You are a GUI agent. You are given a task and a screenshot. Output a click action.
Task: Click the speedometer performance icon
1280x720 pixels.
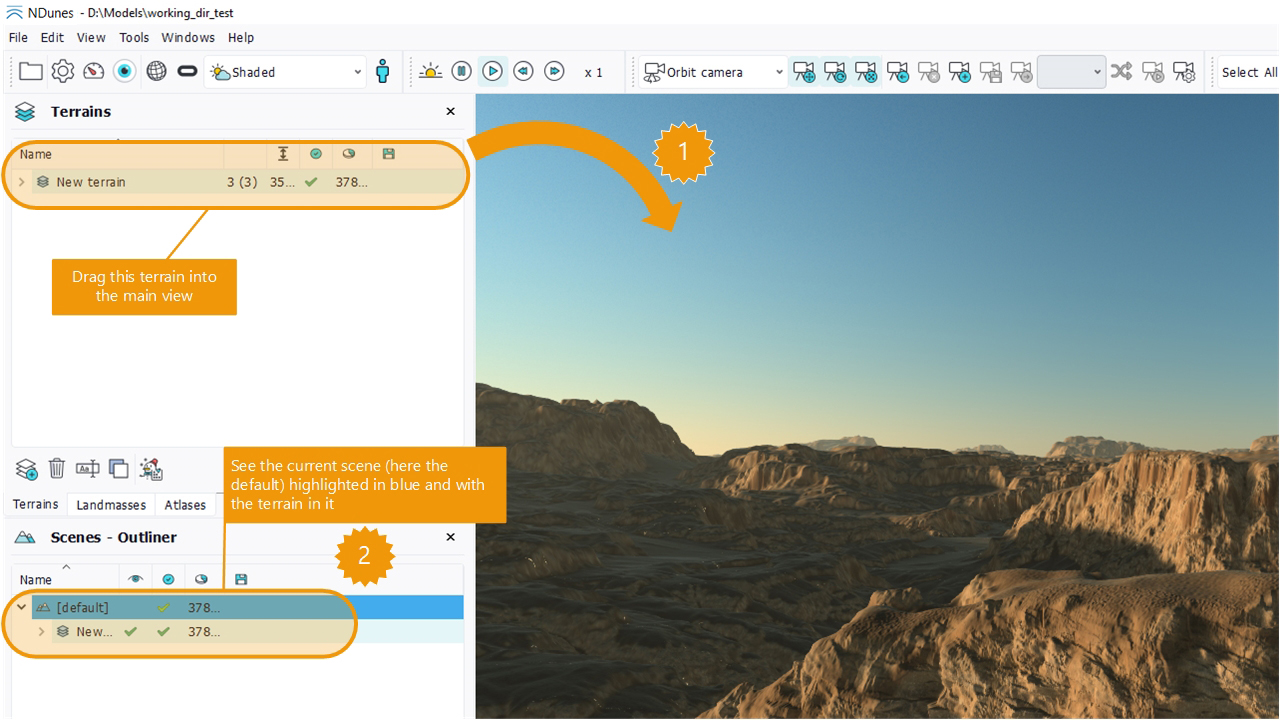[x=94, y=72]
